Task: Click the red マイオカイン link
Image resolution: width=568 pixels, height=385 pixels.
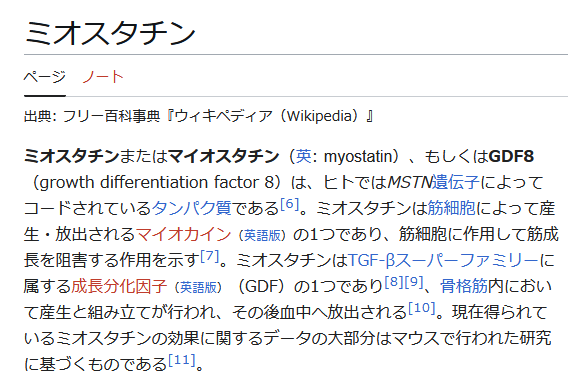Action: point(183,234)
